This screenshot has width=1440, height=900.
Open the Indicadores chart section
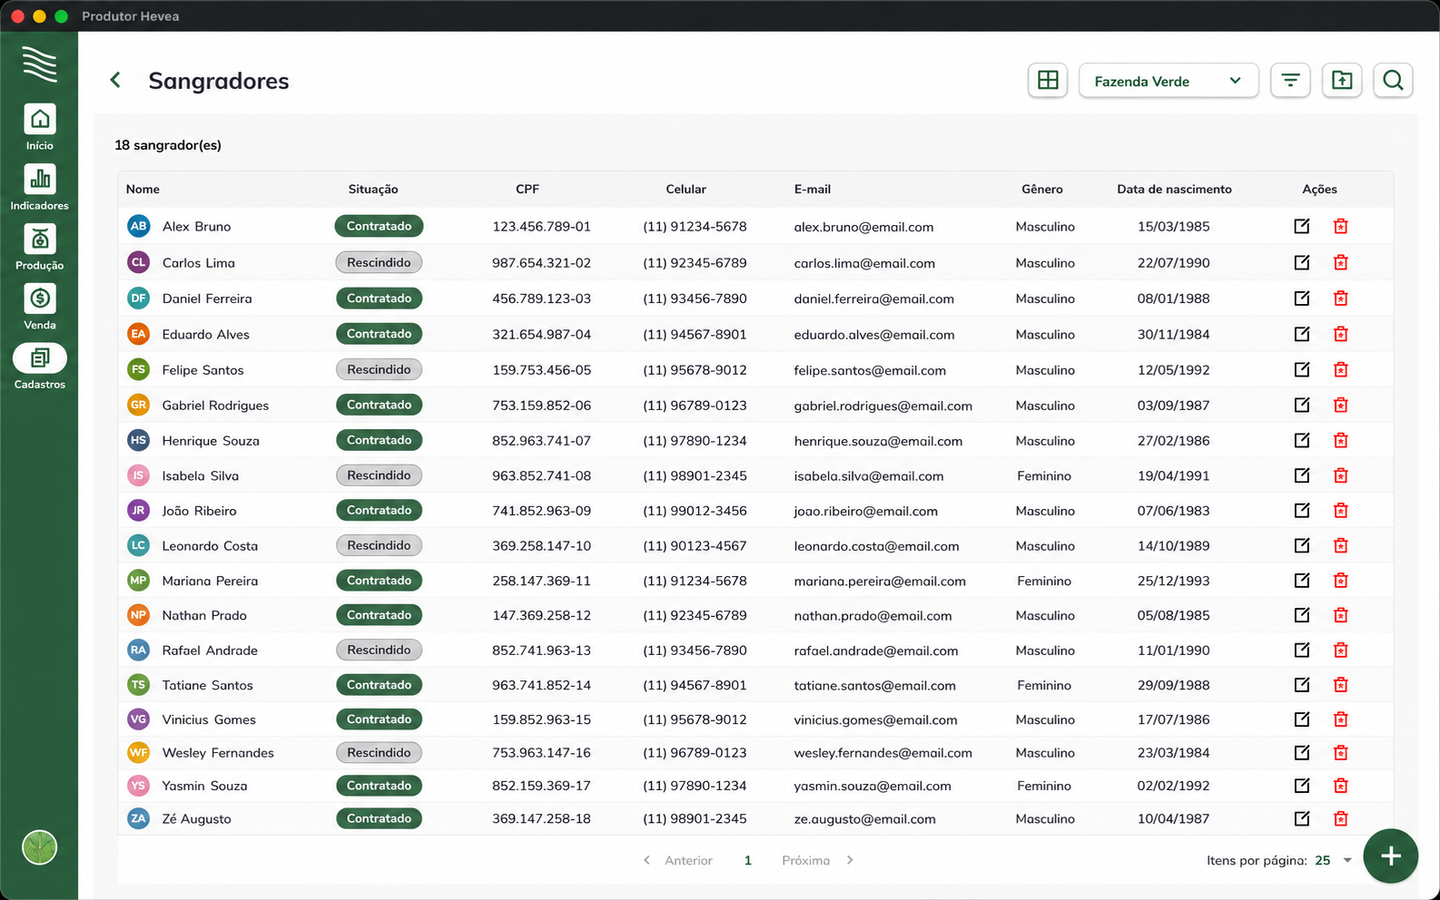tap(40, 187)
